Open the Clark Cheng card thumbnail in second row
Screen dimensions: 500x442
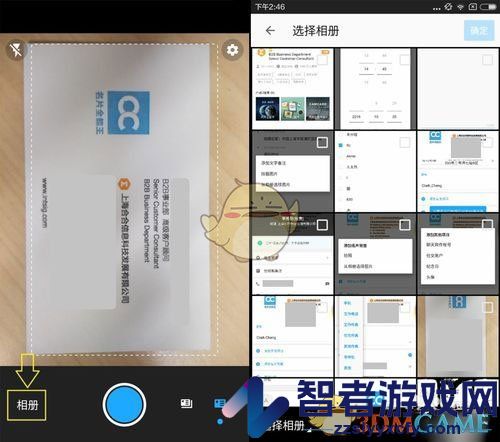pyautogui.click(x=458, y=171)
